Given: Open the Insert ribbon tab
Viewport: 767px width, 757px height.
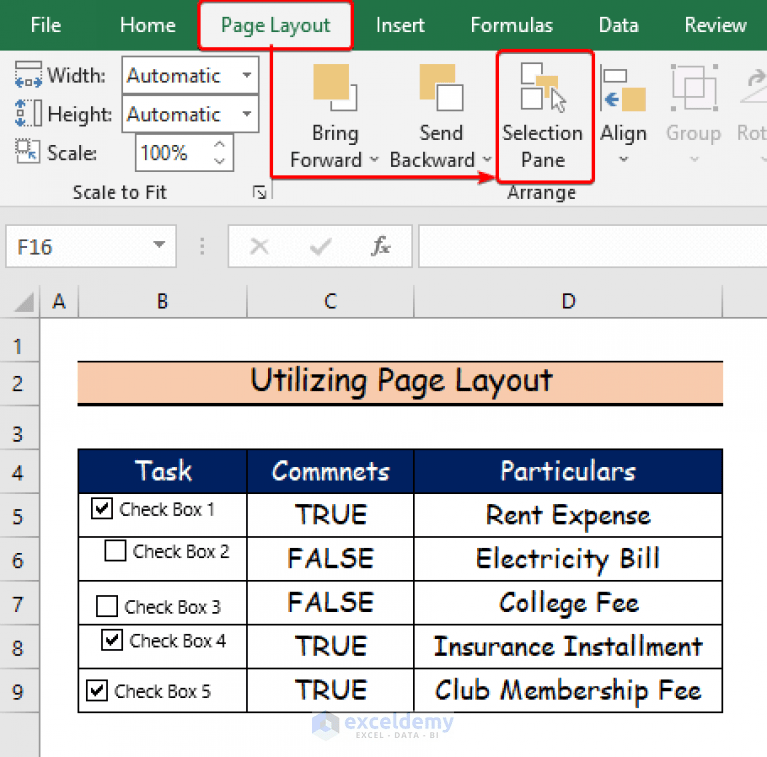Looking at the screenshot, I should point(400,25).
